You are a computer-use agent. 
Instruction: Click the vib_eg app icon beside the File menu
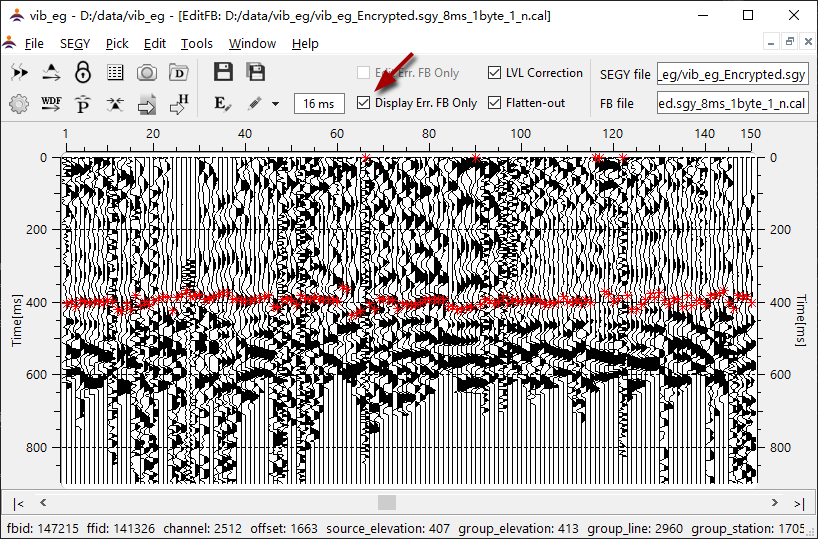[9, 42]
